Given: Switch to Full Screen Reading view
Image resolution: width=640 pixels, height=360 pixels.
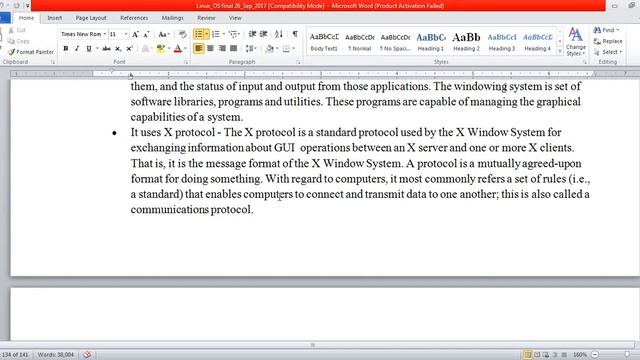Looking at the screenshot, I should pyautogui.click(x=537, y=355).
